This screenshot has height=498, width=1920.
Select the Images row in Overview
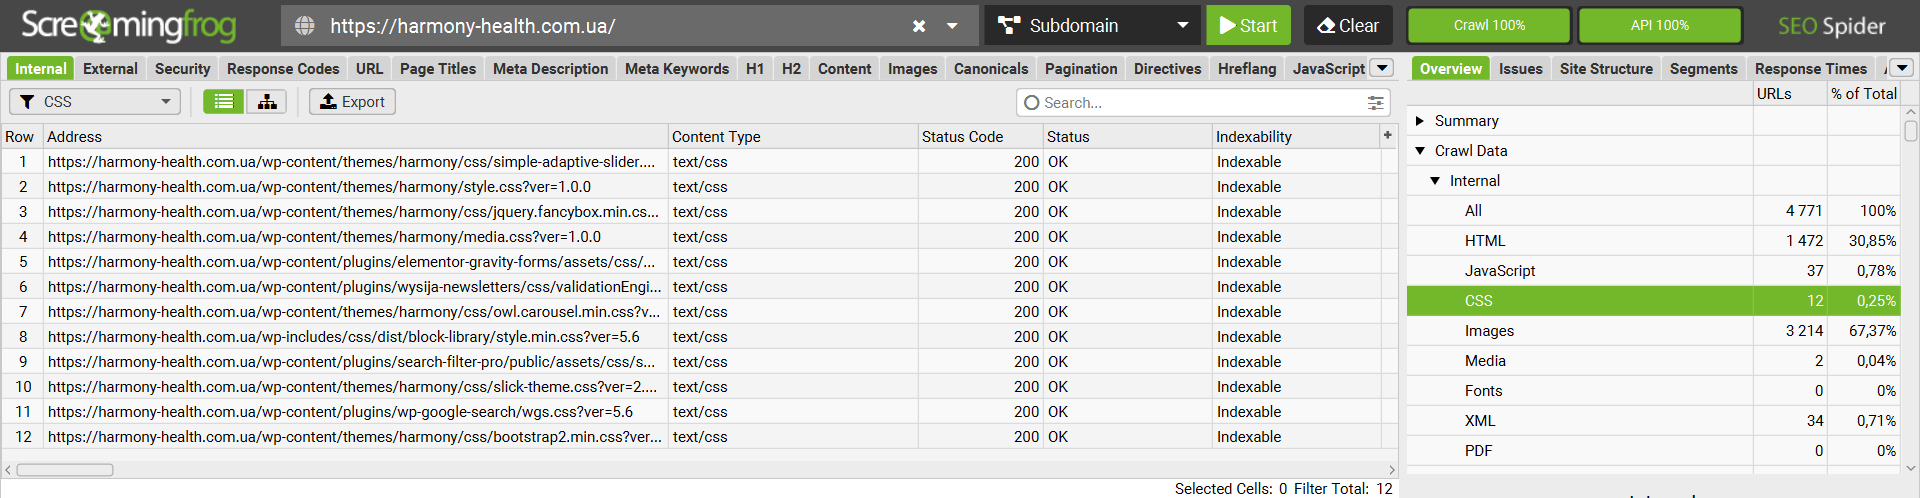tap(1489, 331)
